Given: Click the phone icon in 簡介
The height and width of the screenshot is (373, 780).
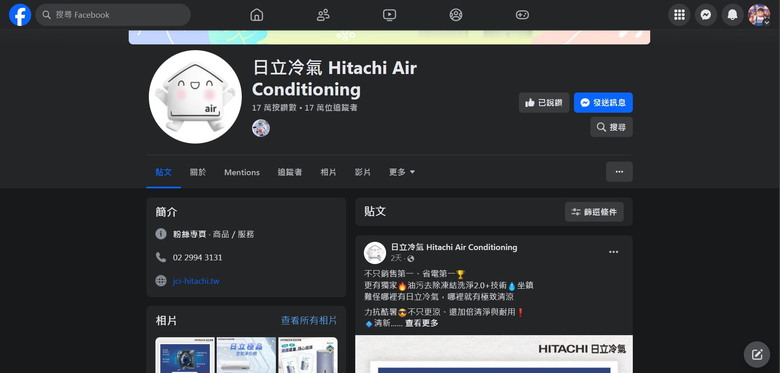Looking at the screenshot, I should [161, 257].
